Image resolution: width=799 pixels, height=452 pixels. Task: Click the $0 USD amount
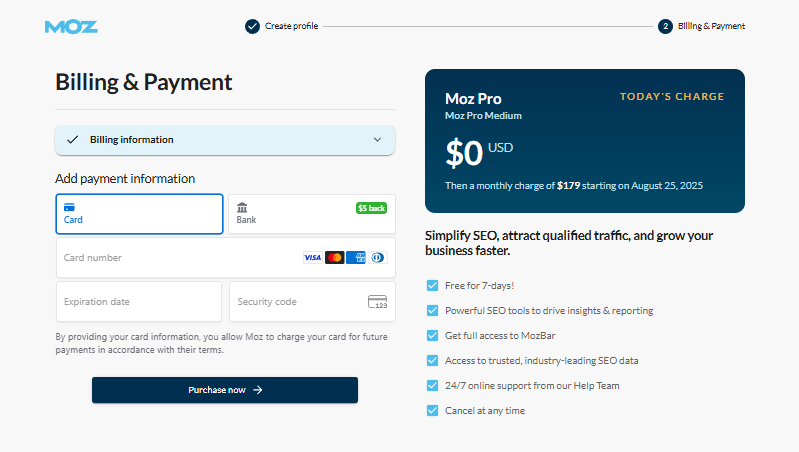click(479, 152)
